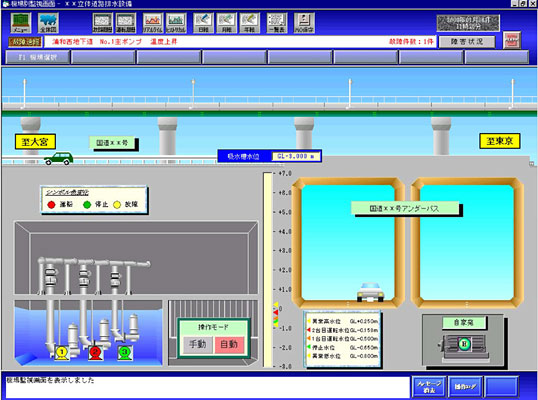
Task: Open the 全体図 overall map icon
Action: [48, 23]
